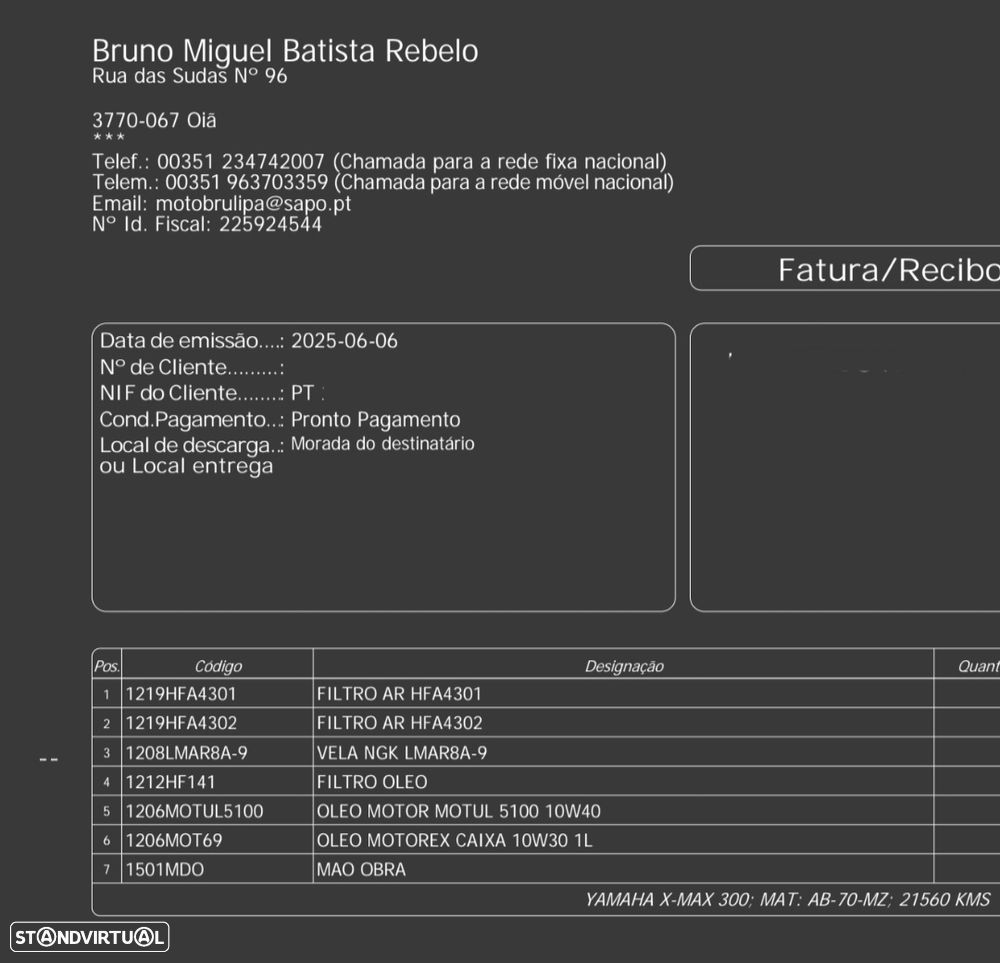This screenshot has height=963, width=1000.
Task: Click the Pos. column header
Action: 107,666
